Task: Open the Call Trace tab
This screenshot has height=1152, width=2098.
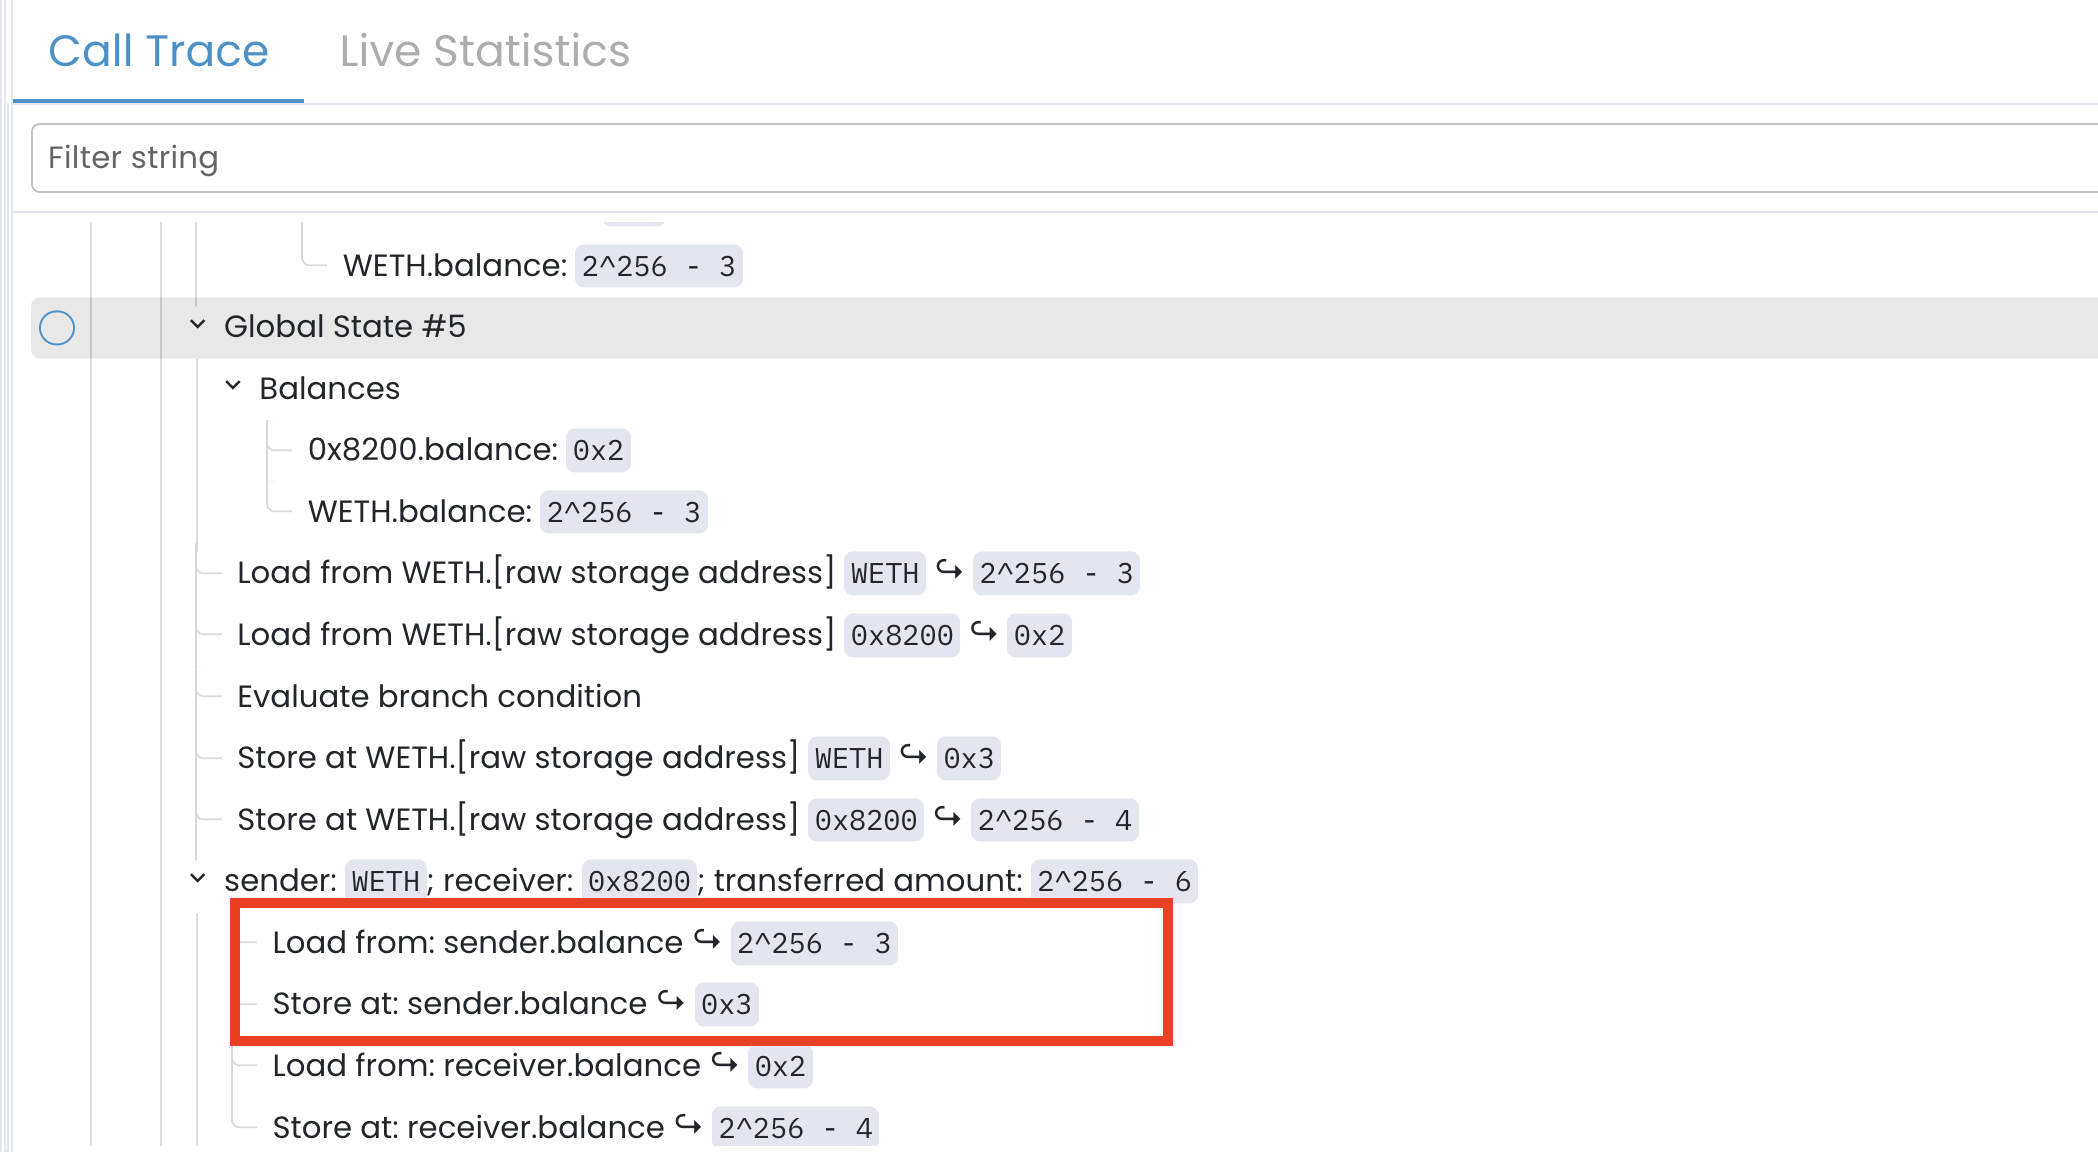Action: 158,51
